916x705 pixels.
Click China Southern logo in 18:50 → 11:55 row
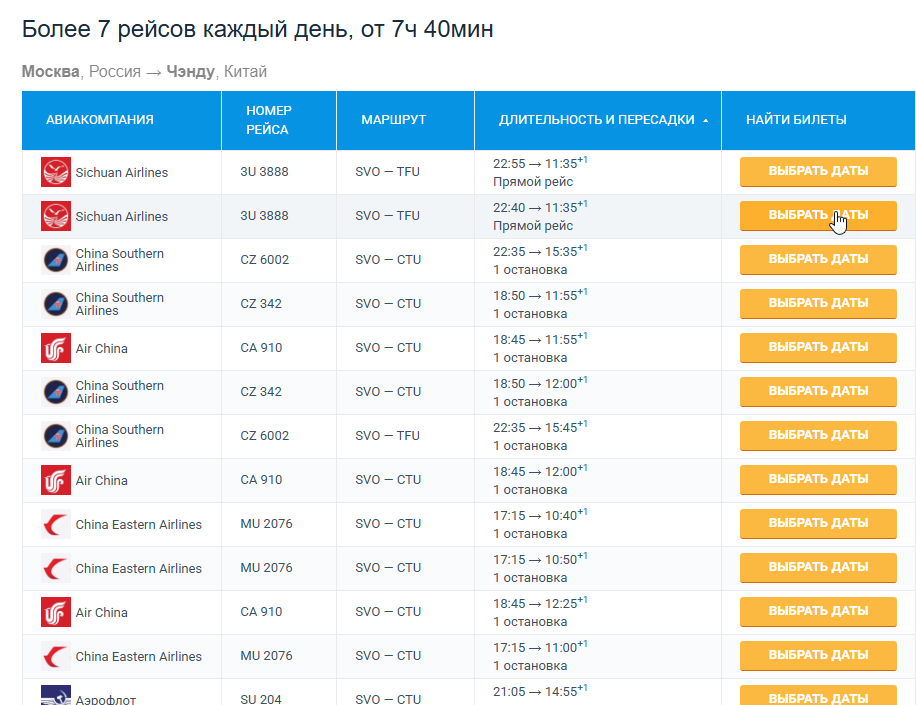tap(56, 304)
